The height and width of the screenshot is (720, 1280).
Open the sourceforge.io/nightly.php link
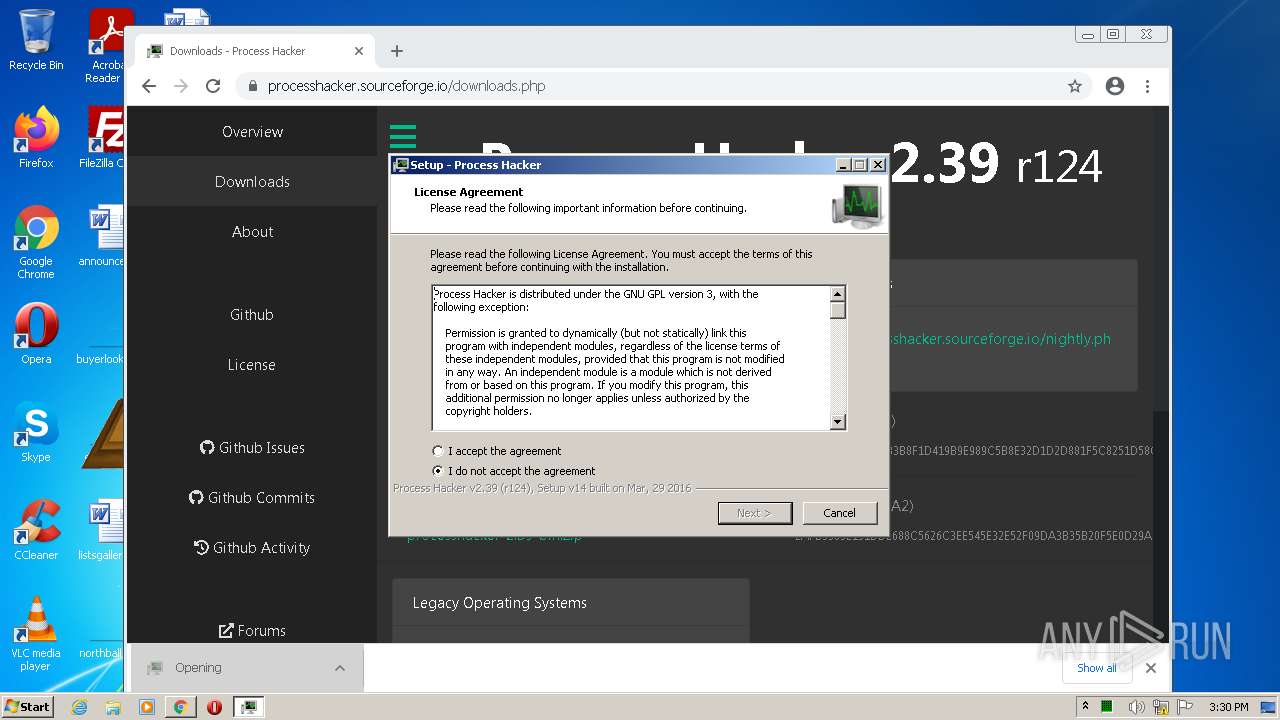point(1000,339)
